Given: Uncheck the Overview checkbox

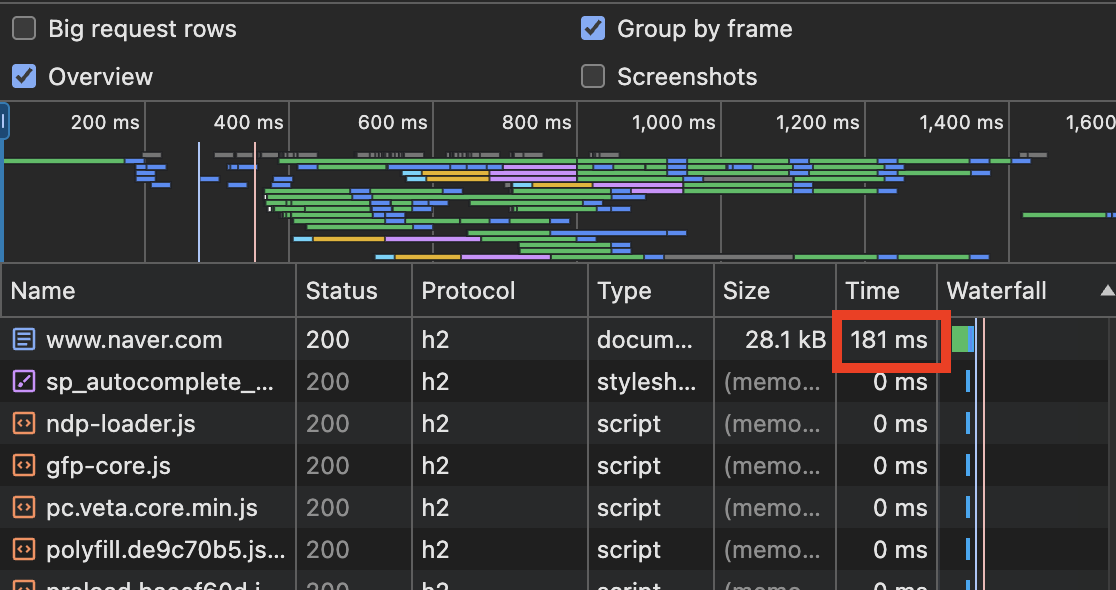Looking at the screenshot, I should click(x=24, y=76).
